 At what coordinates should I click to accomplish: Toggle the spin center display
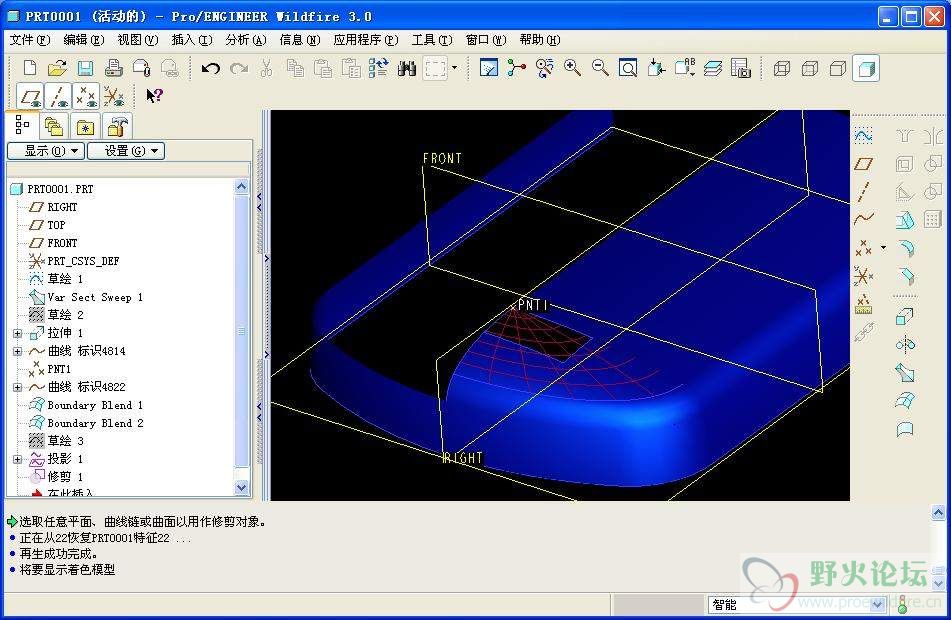click(517, 68)
